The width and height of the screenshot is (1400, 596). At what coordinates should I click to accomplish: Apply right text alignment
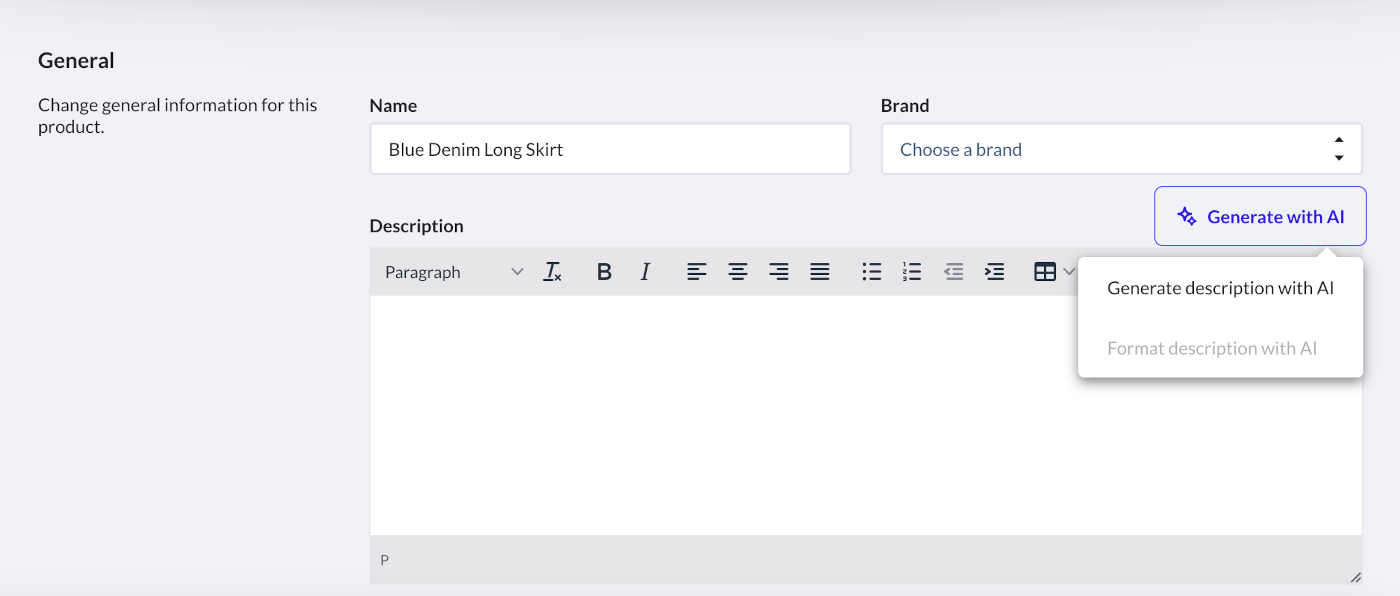[779, 271]
